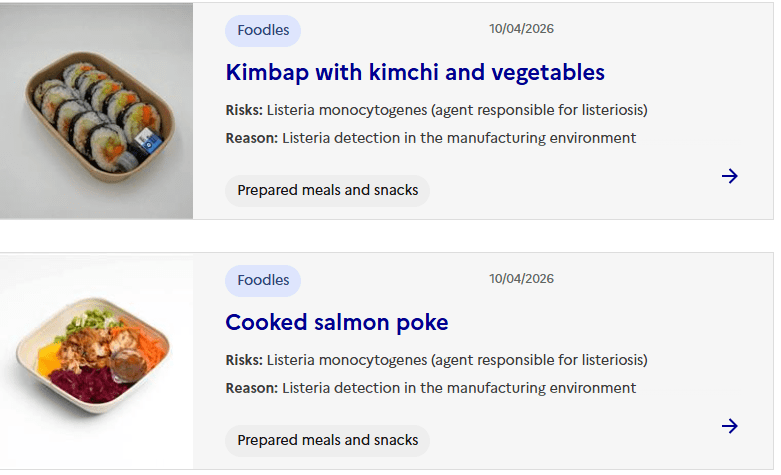
Task: Click bold 'Reason:' label on salmon poke card
Action: tap(251, 388)
